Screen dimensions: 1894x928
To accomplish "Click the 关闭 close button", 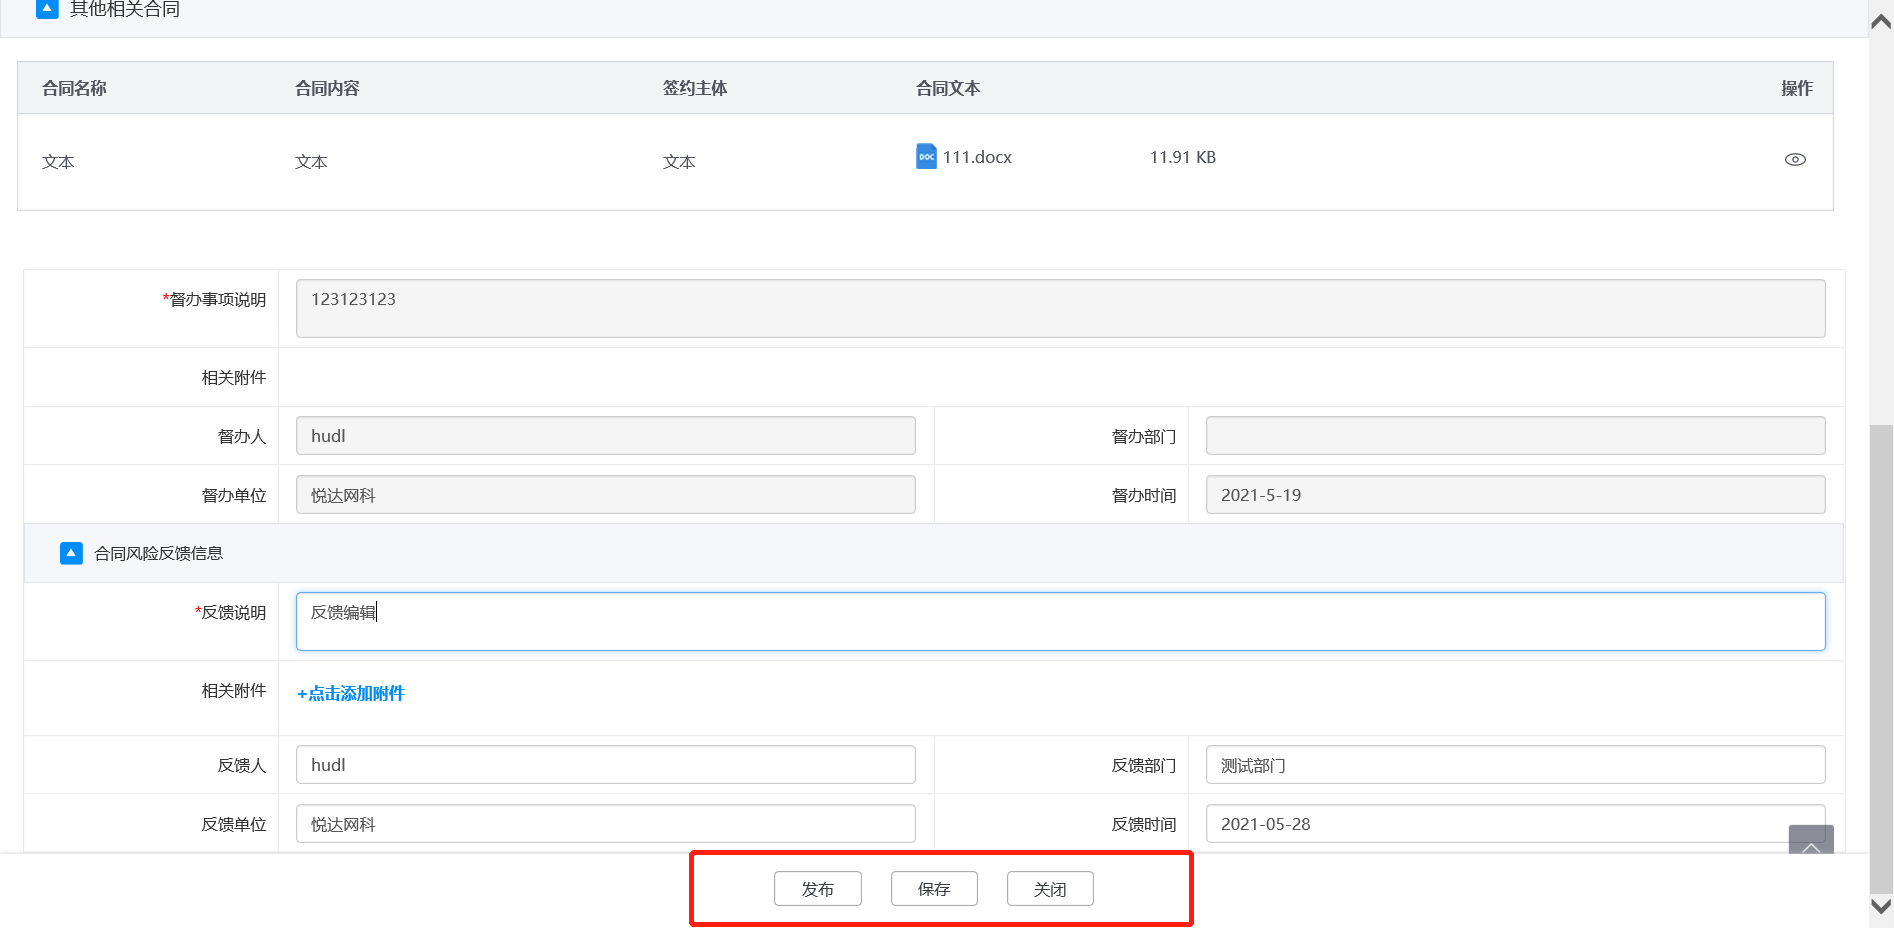I will (1050, 889).
